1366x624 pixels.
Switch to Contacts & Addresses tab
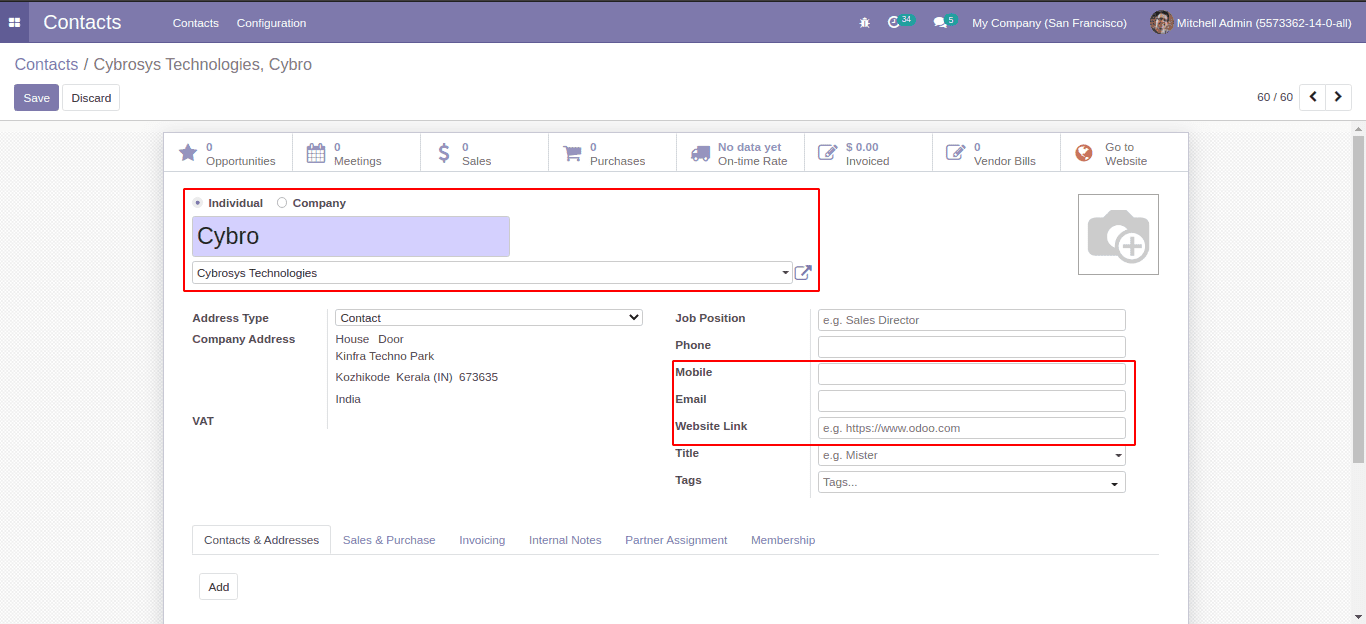tap(261, 540)
